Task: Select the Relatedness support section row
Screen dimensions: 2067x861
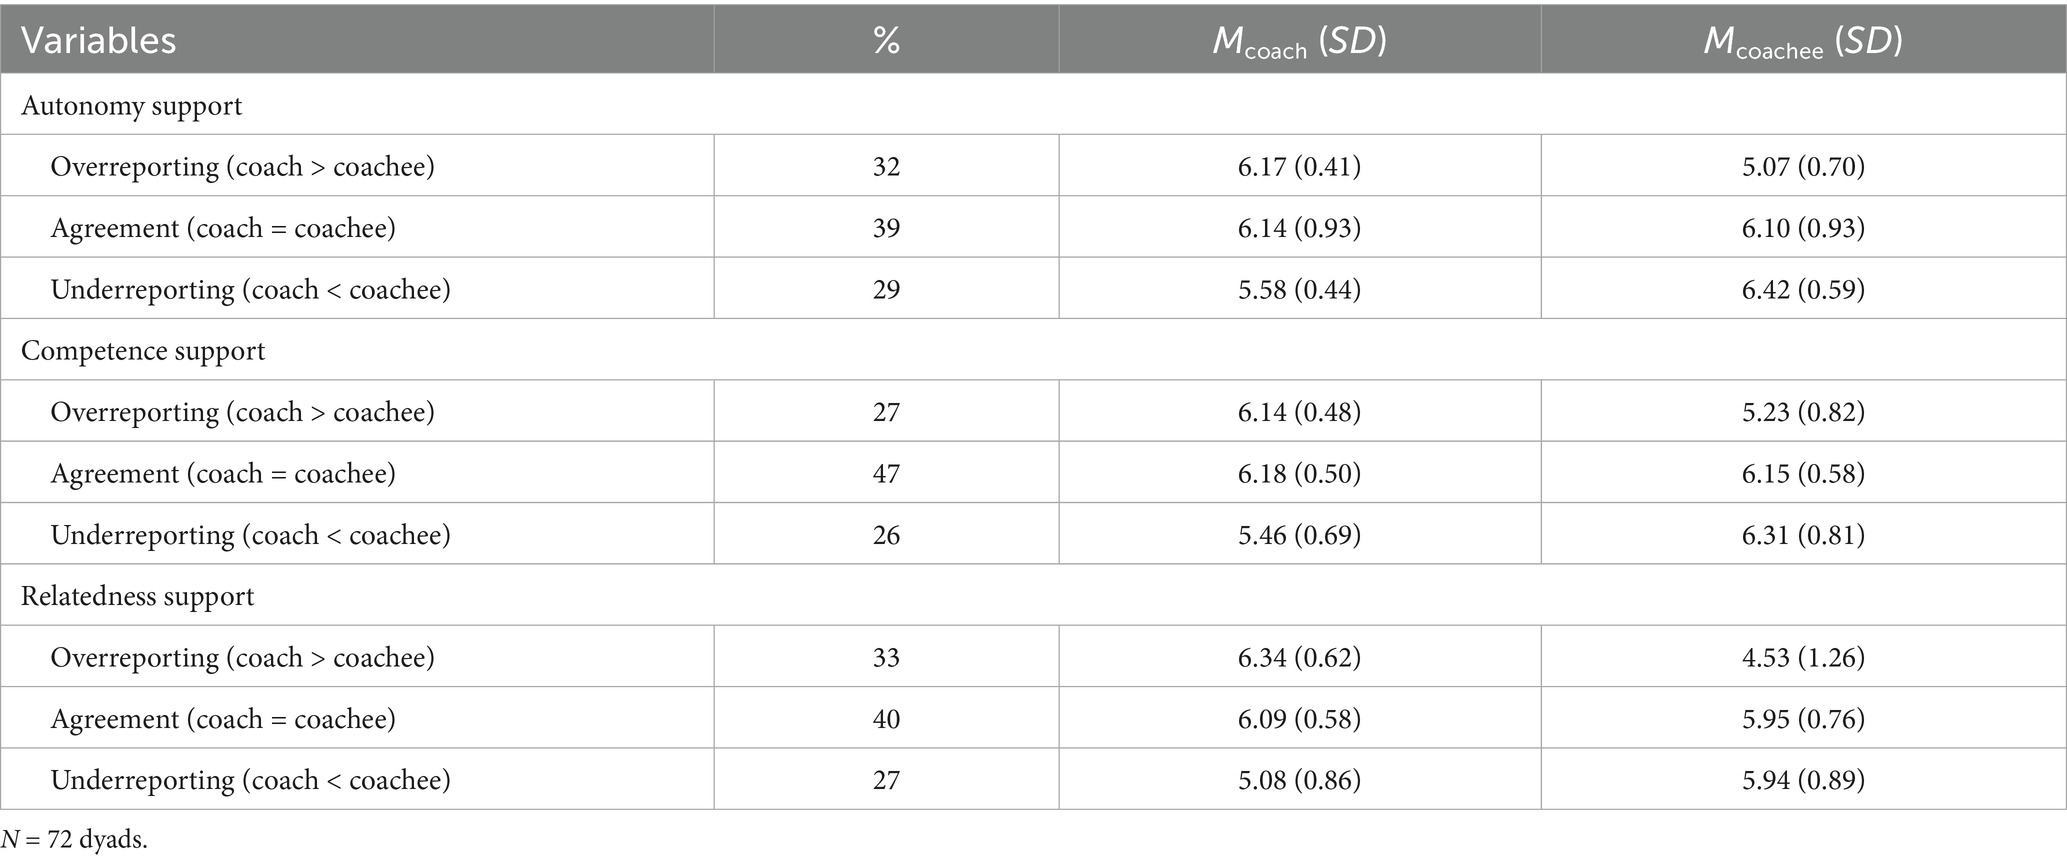Action: [x=138, y=596]
